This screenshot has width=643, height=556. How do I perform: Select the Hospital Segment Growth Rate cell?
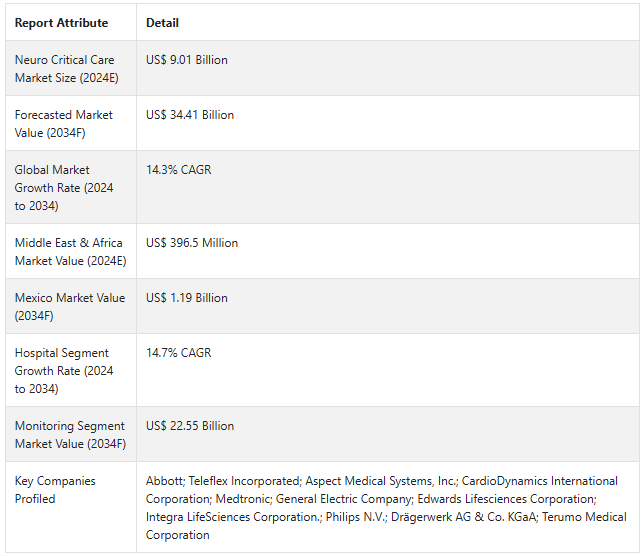71,370
